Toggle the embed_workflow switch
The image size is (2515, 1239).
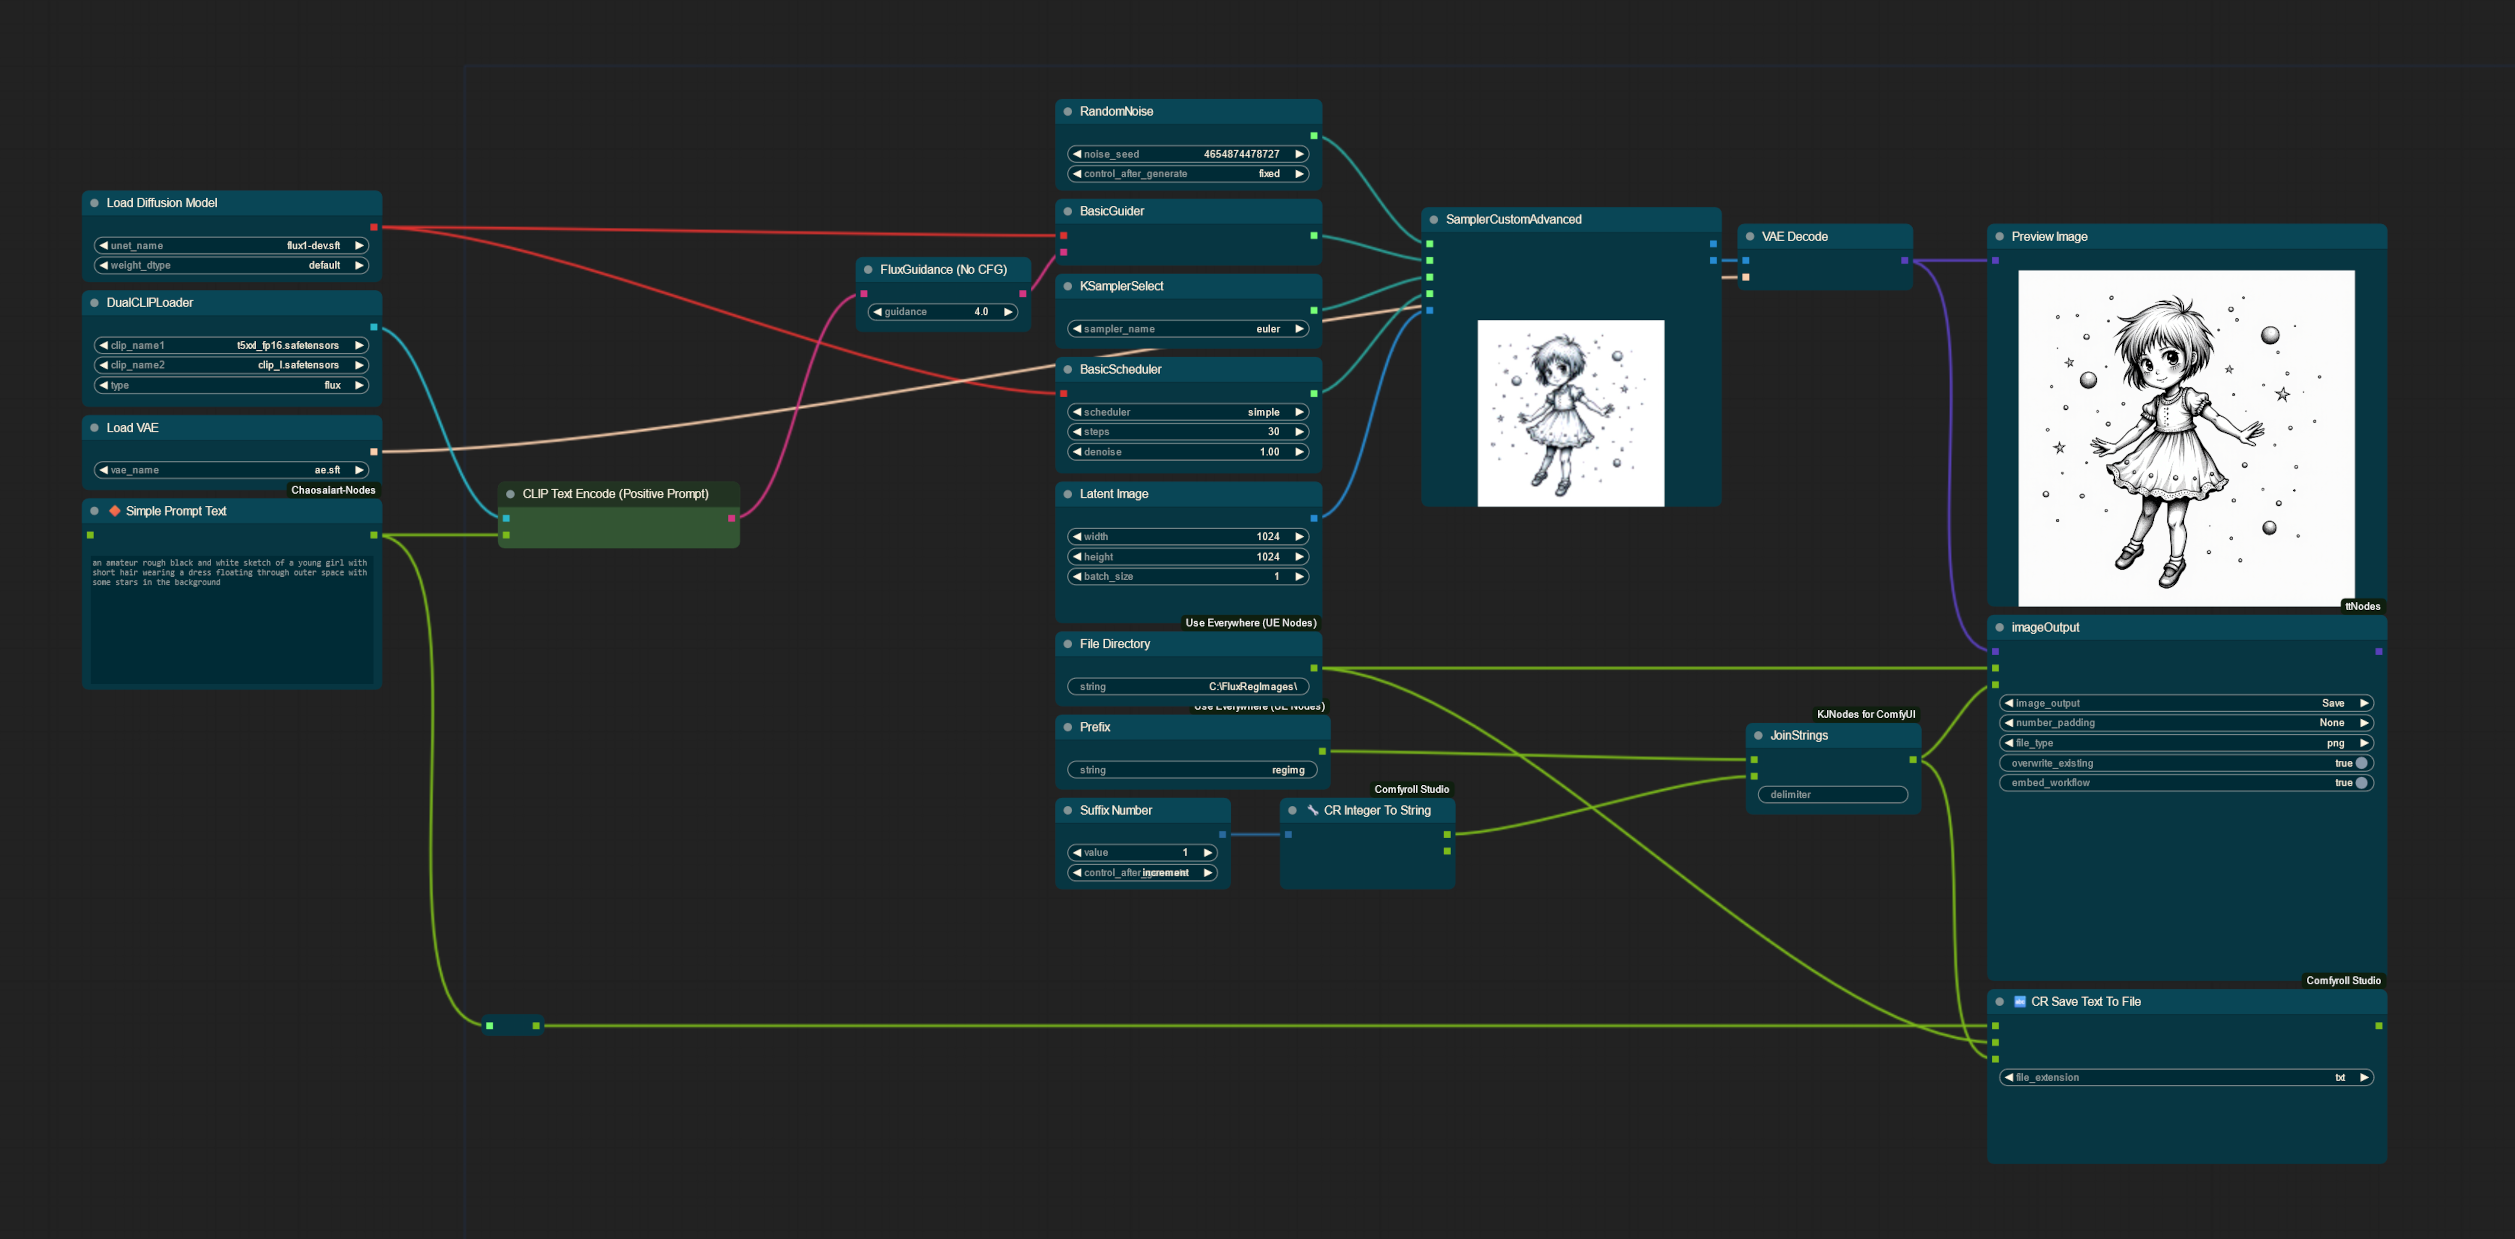click(2361, 783)
